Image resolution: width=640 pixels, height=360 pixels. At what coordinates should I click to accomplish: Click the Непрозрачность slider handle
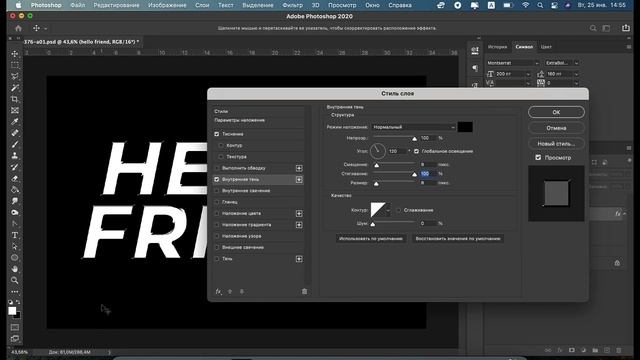414,139
